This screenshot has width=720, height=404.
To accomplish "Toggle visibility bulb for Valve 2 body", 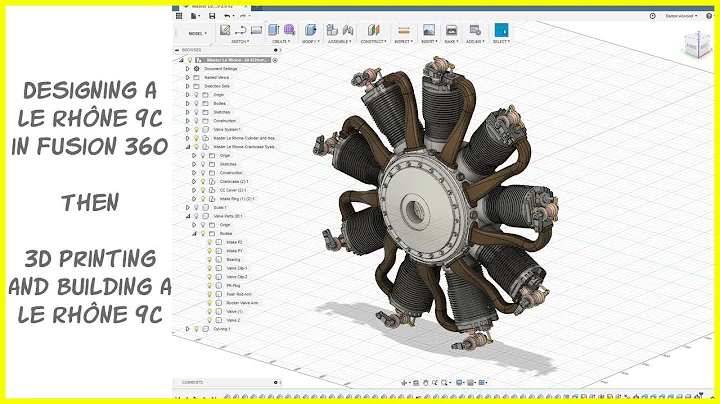I will click(x=209, y=320).
